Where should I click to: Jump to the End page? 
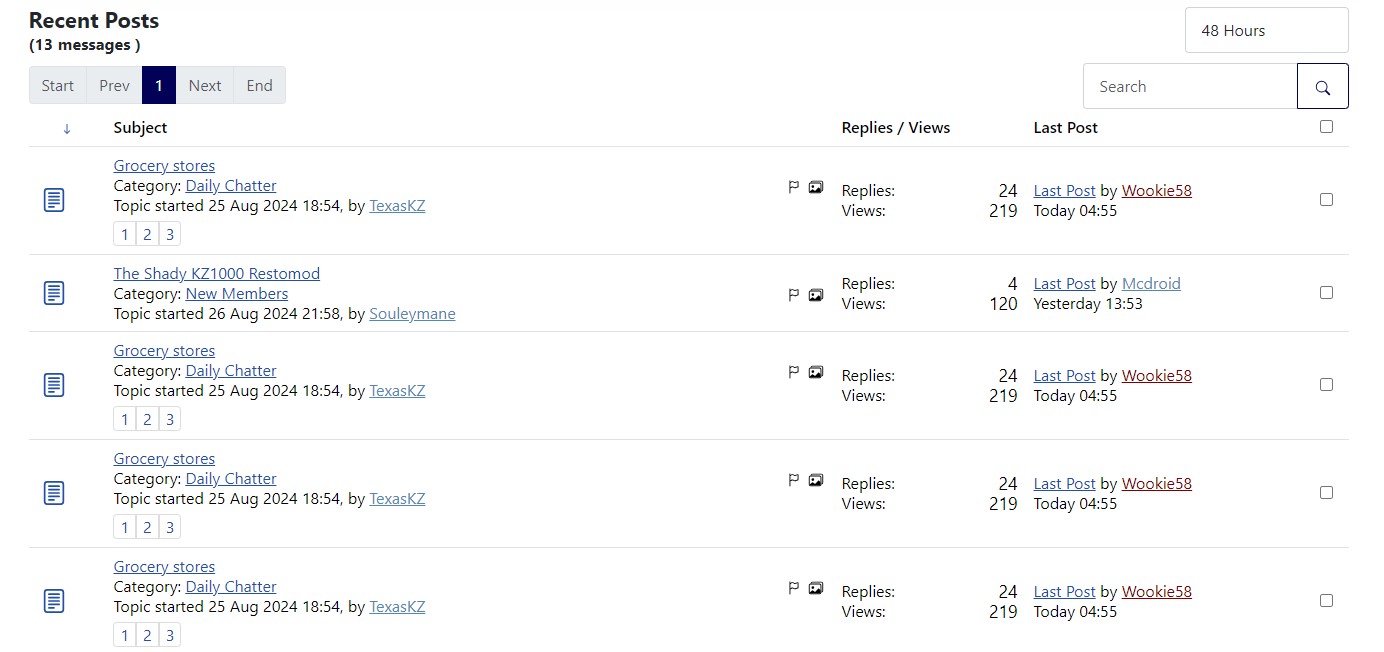pyautogui.click(x=259, y=86)
